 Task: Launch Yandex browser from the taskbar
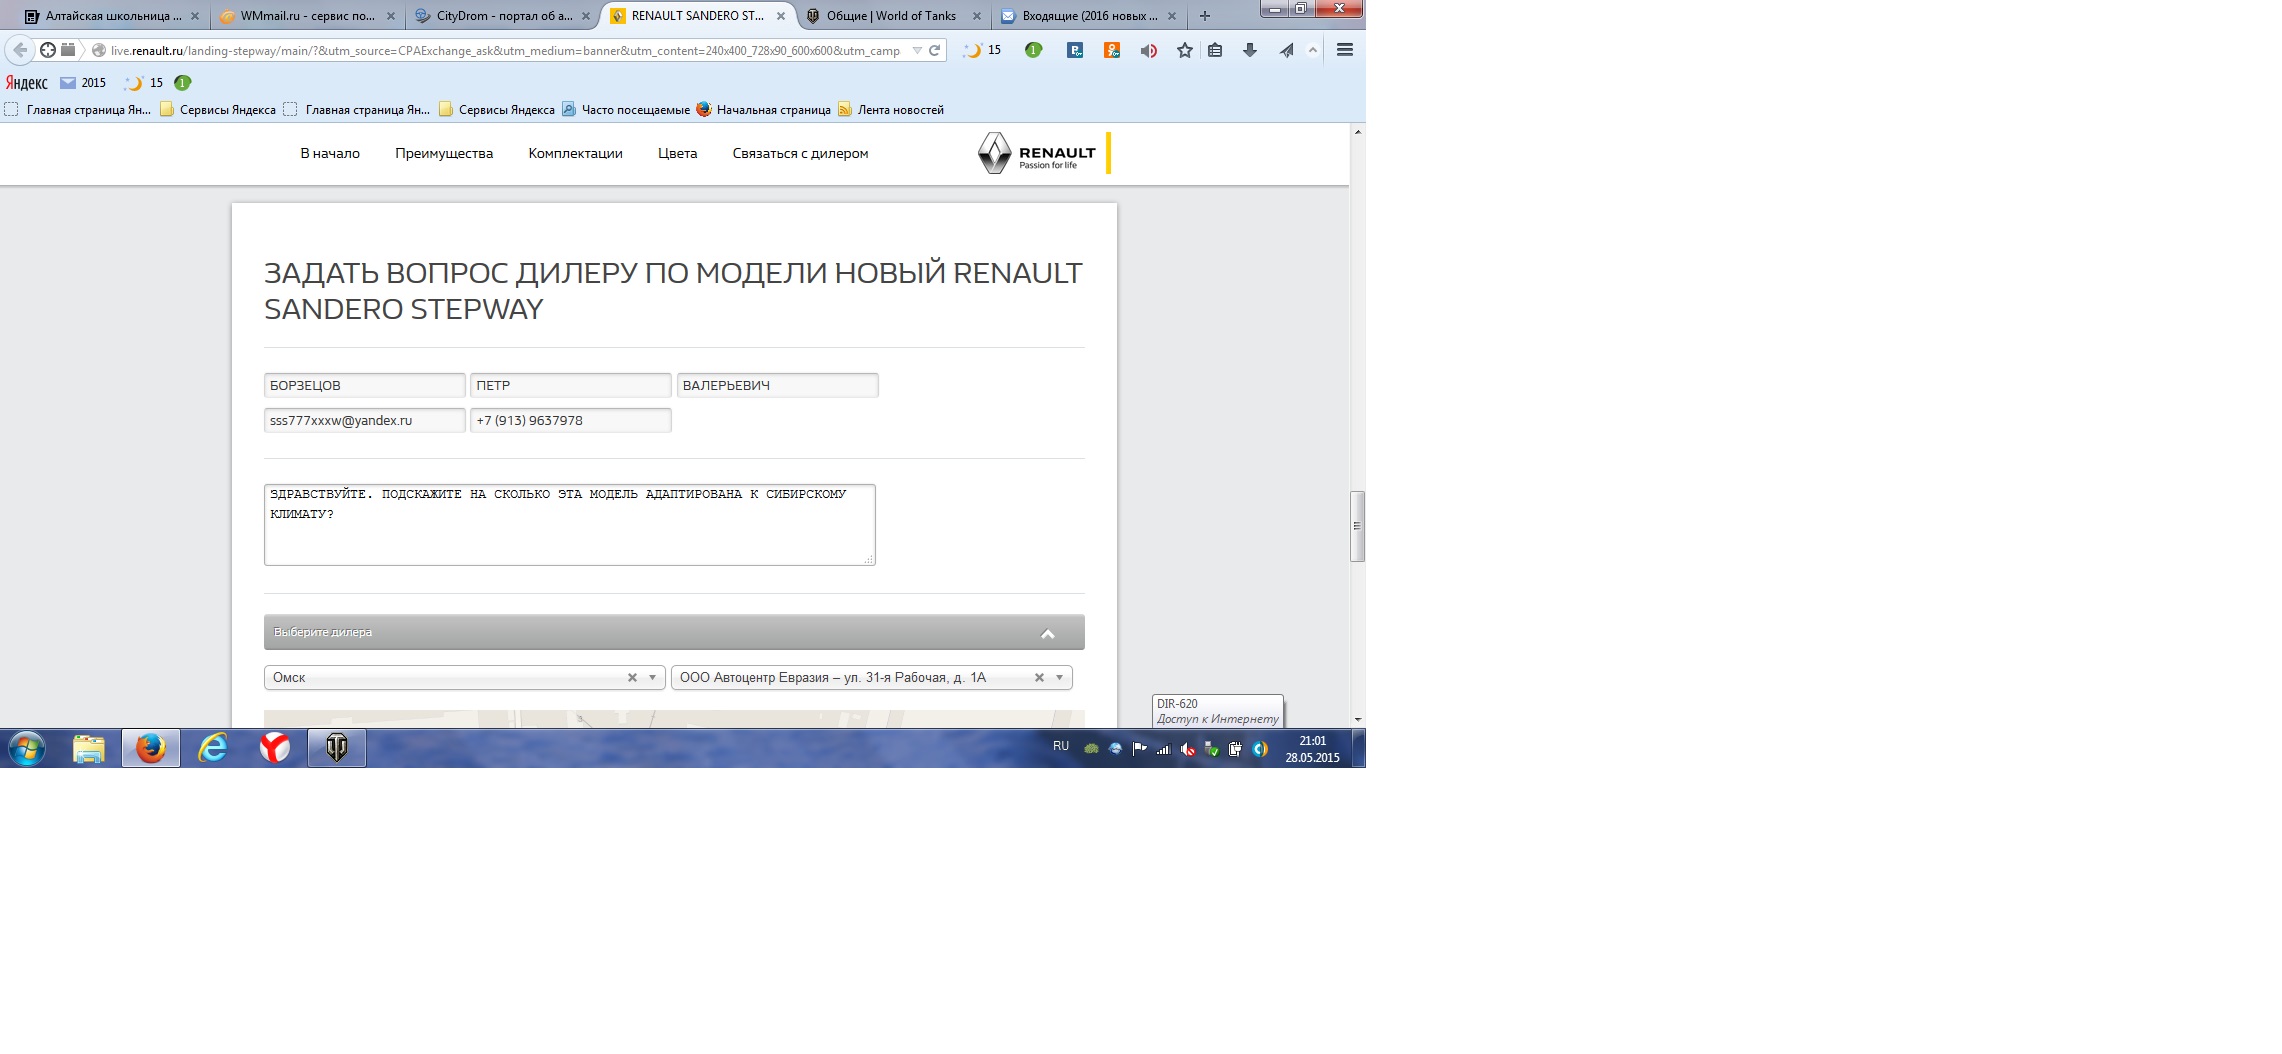click(275, 748)
